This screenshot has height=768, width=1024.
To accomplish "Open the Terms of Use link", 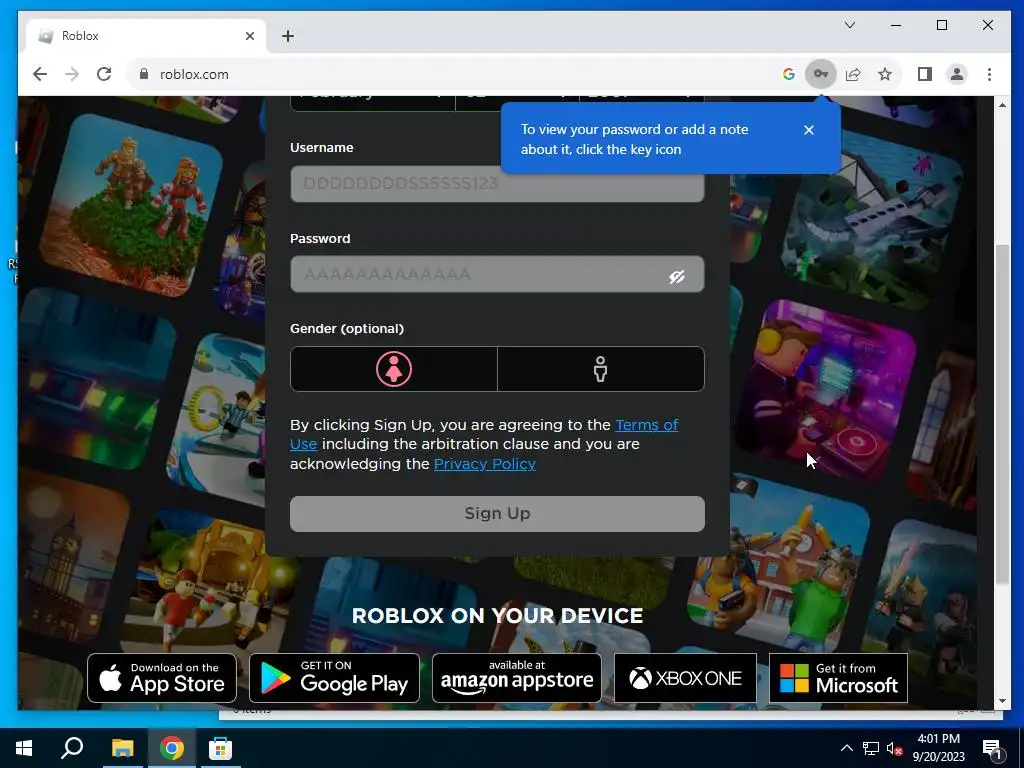I will tap(484, 434).
